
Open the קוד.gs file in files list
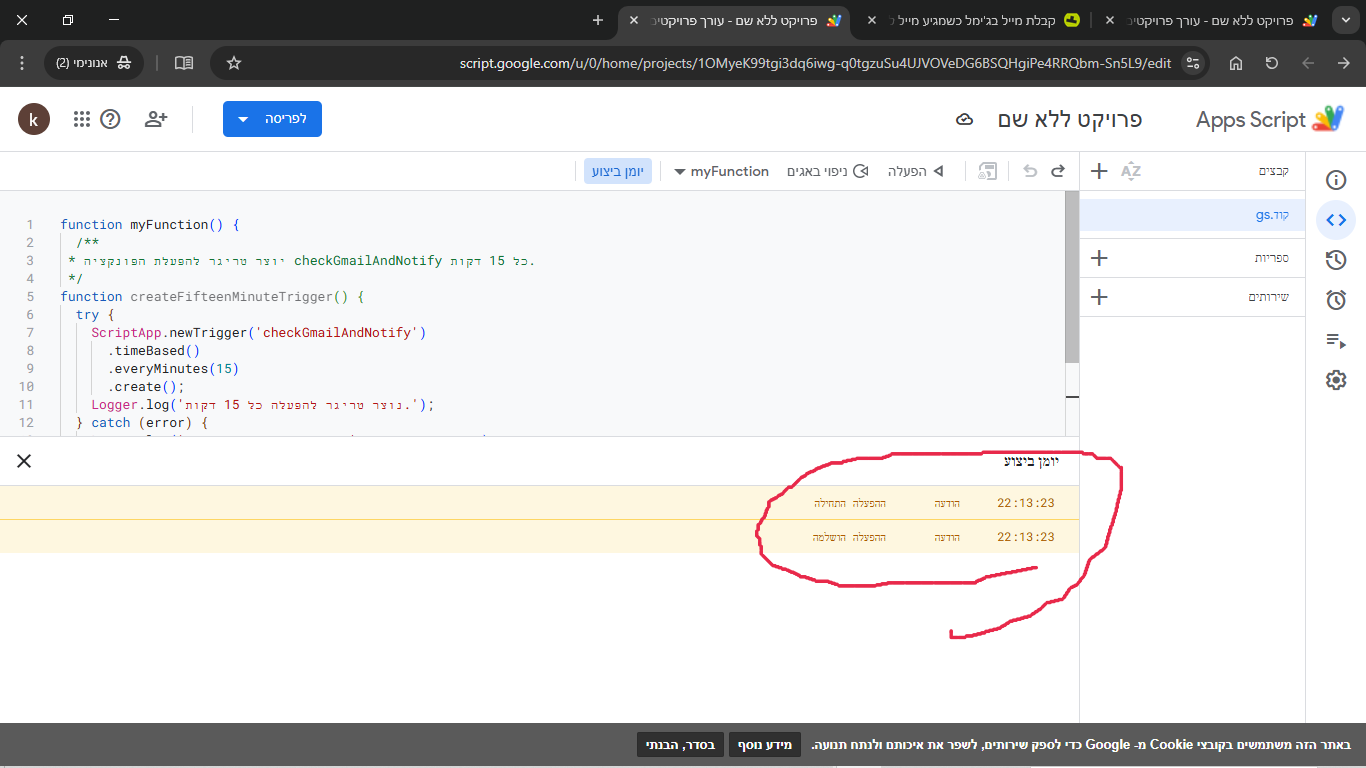1192,215
